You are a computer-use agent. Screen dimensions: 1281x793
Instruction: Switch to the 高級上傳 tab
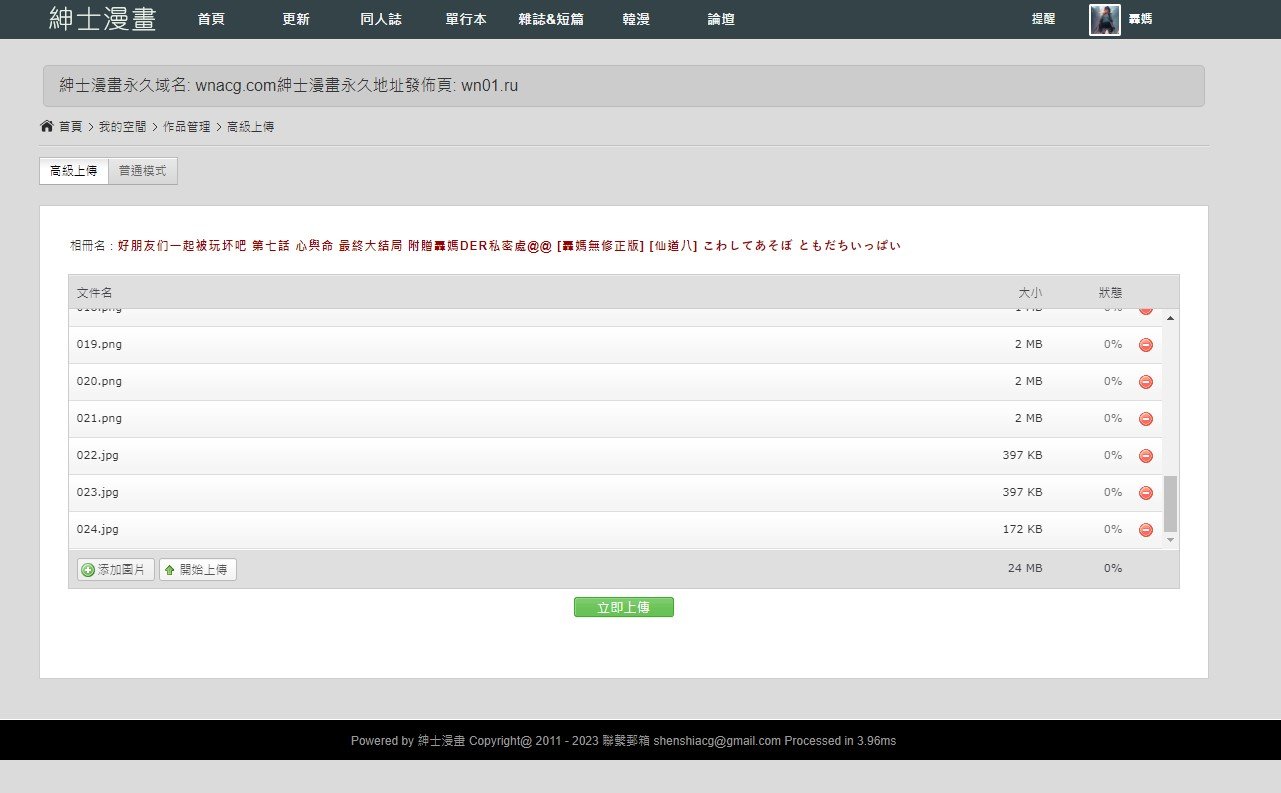[x=74, y=171]
